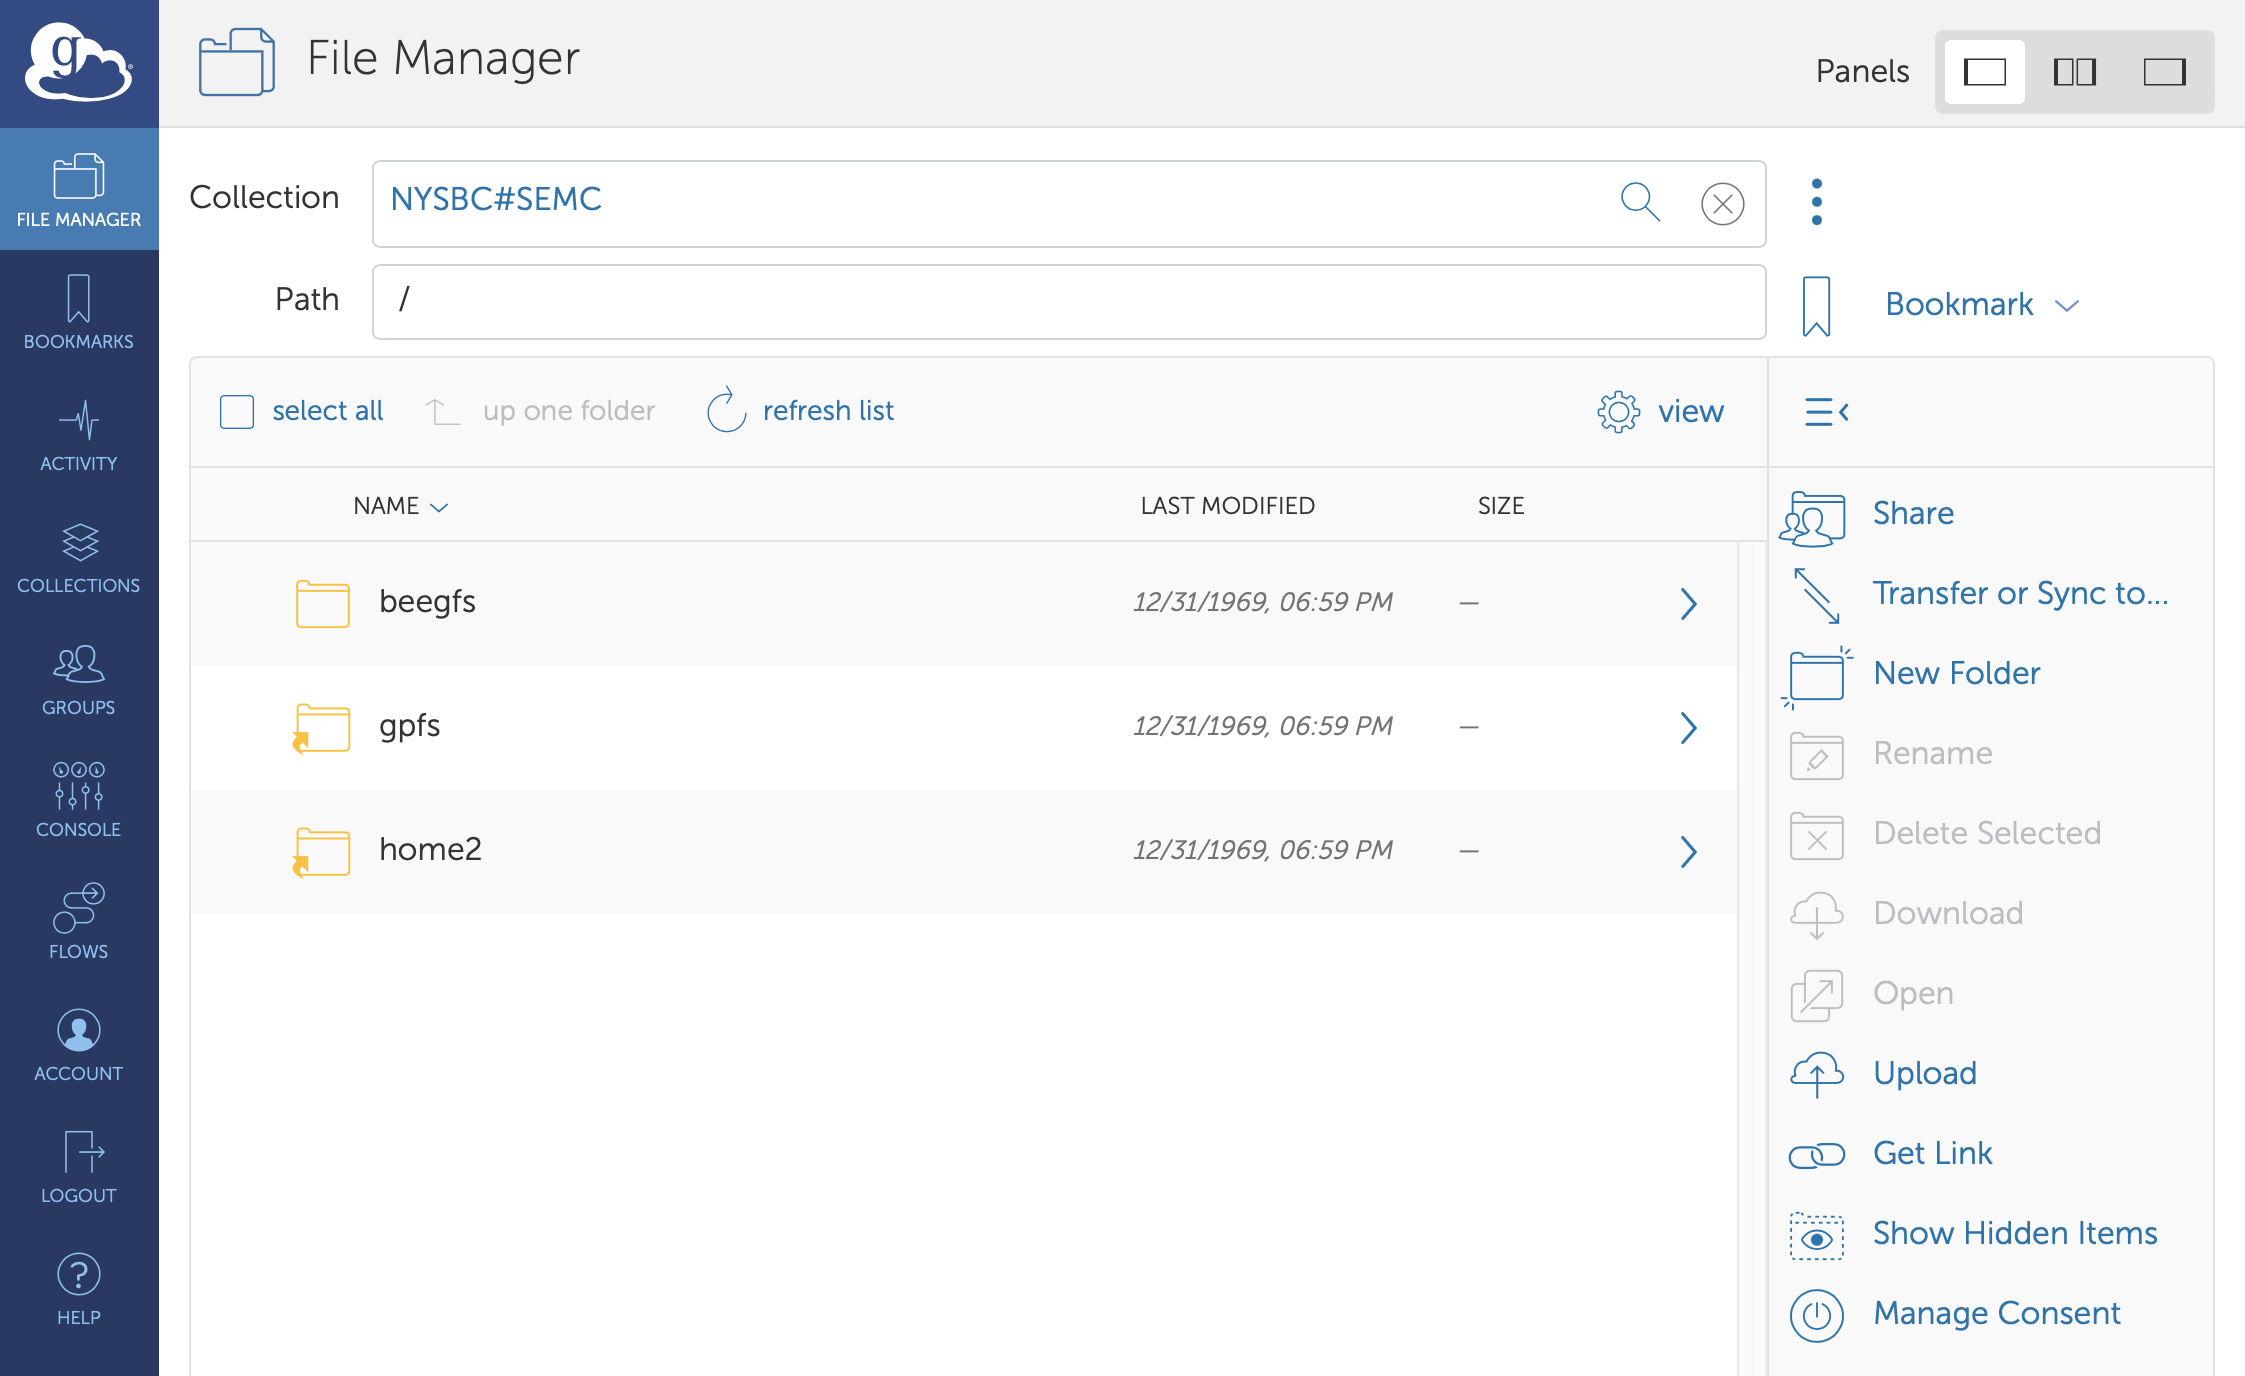Click the New Folder icon

coord(1816,675)
